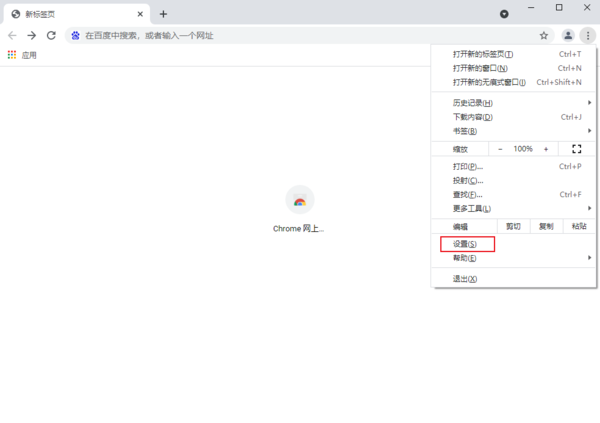Image resolution: width=600 pixels, height=423 pixels.
Task: Maximize the Chrome window
Action: pyautogui.click(x=559, y=7)
